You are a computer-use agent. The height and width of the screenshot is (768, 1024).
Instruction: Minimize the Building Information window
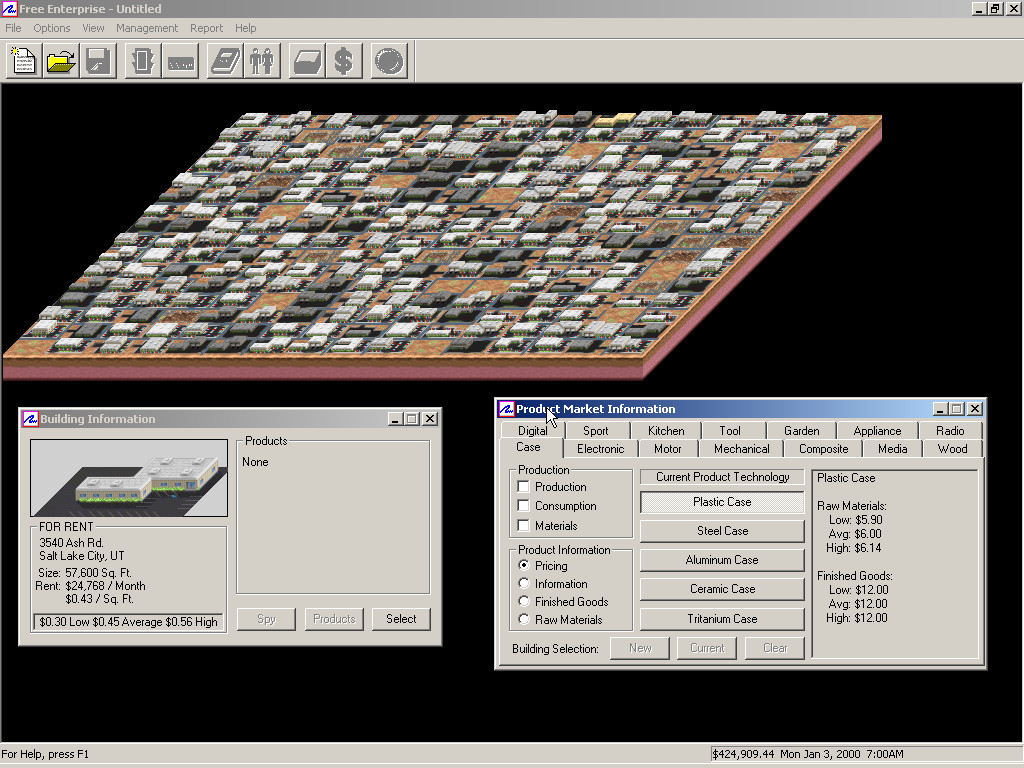(394, 419)
